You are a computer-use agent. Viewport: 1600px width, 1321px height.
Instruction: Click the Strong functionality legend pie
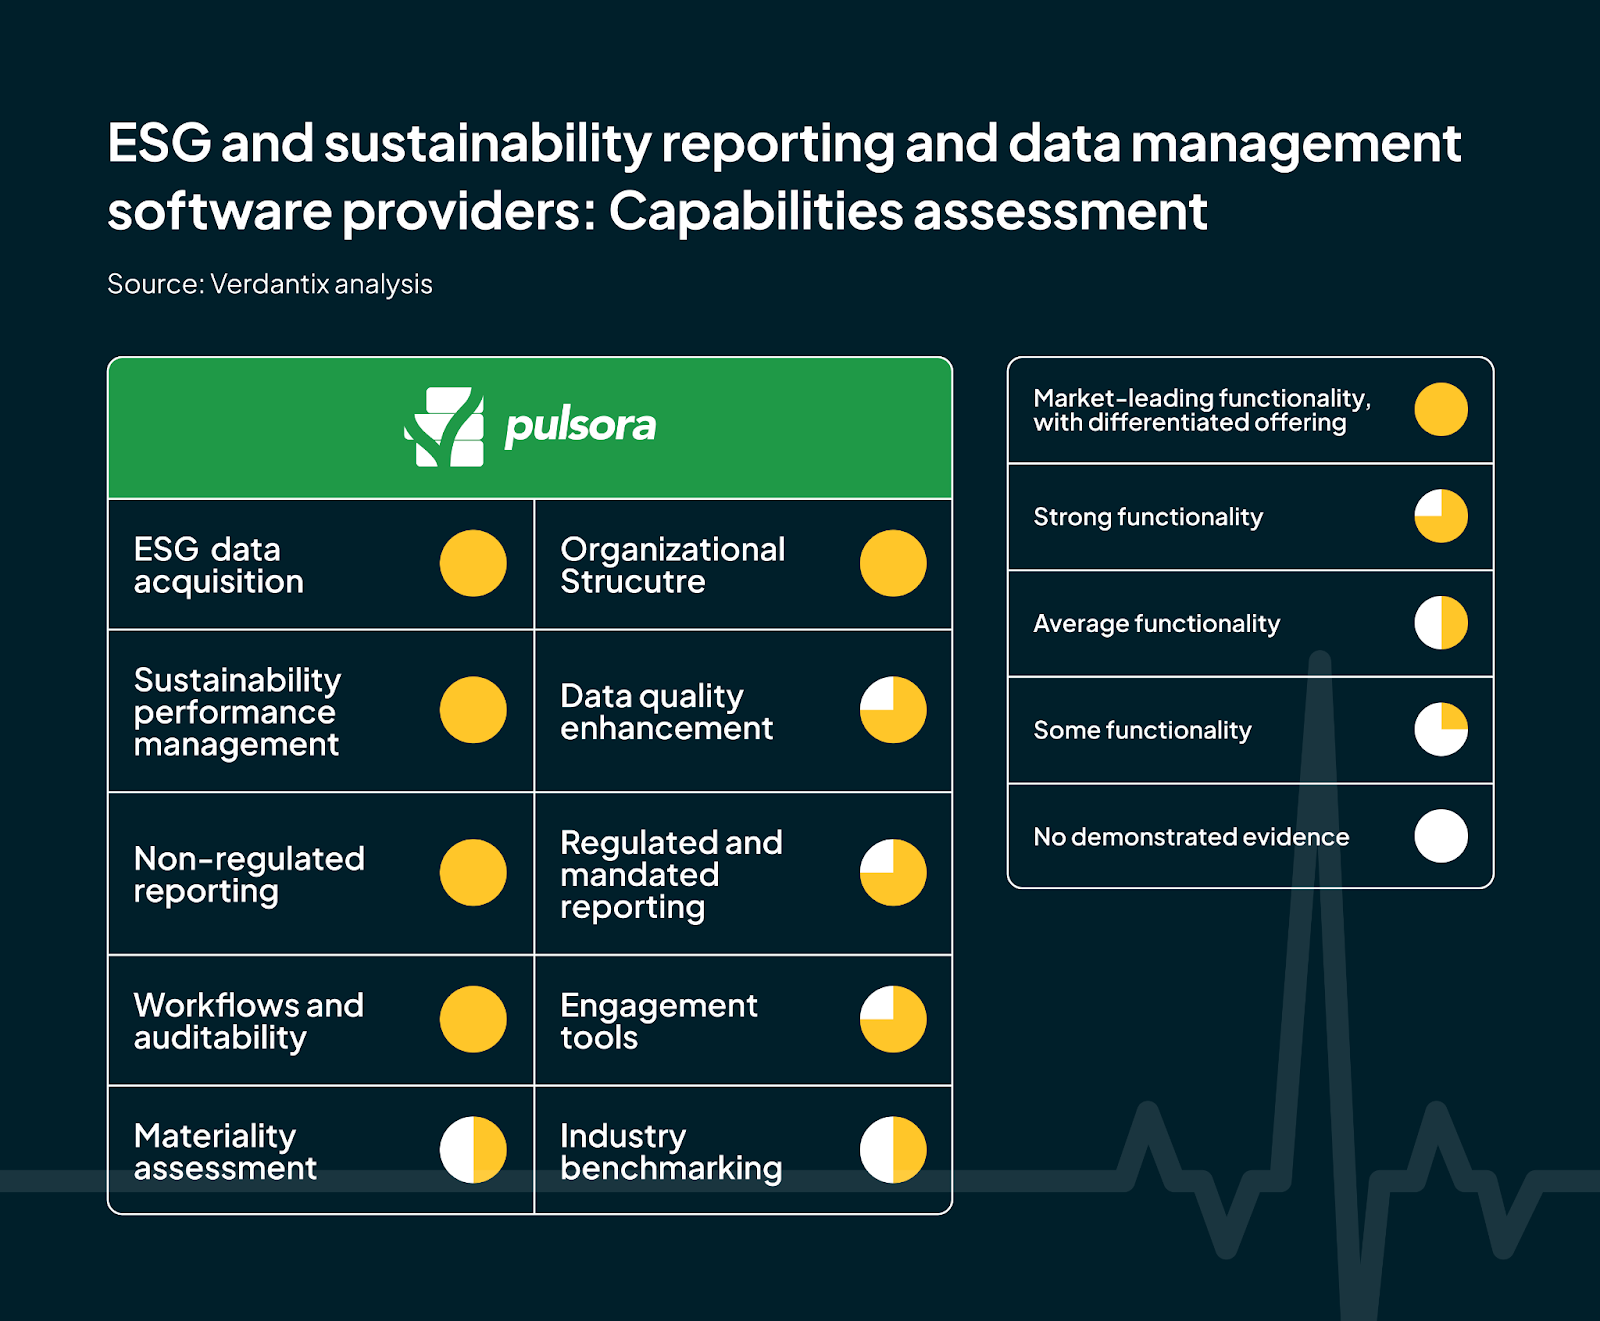[1441, 516]
